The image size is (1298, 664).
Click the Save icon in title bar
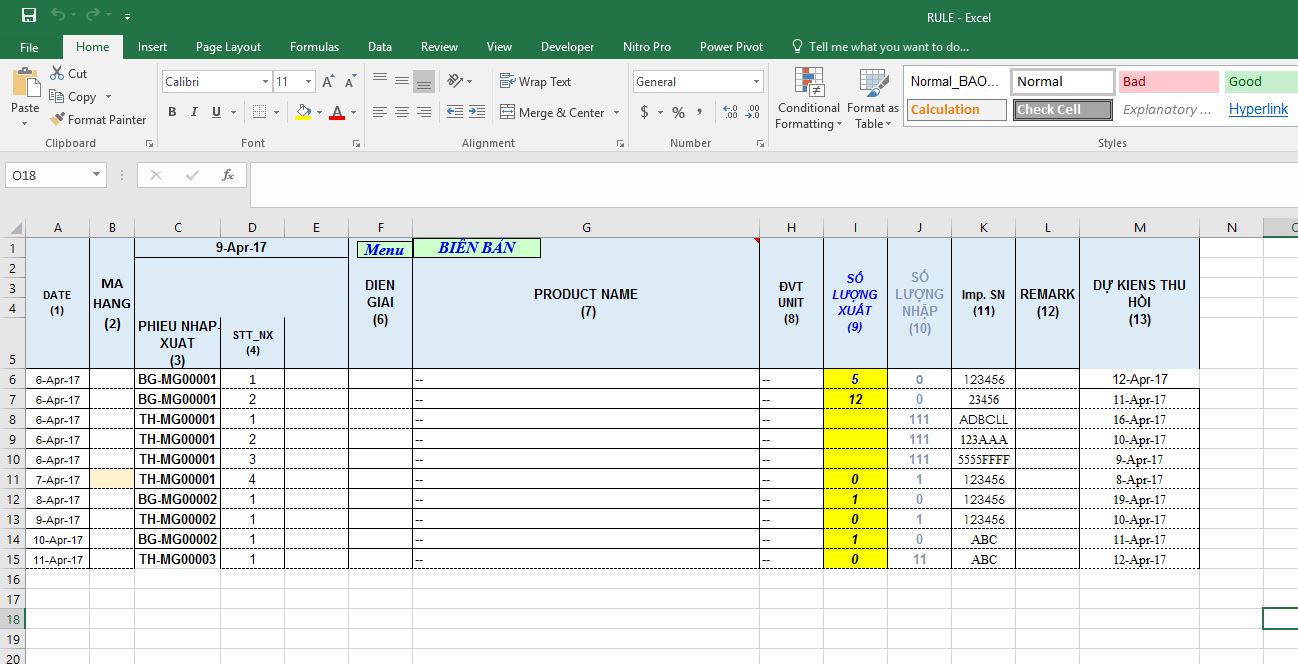[x=28, y=16]
